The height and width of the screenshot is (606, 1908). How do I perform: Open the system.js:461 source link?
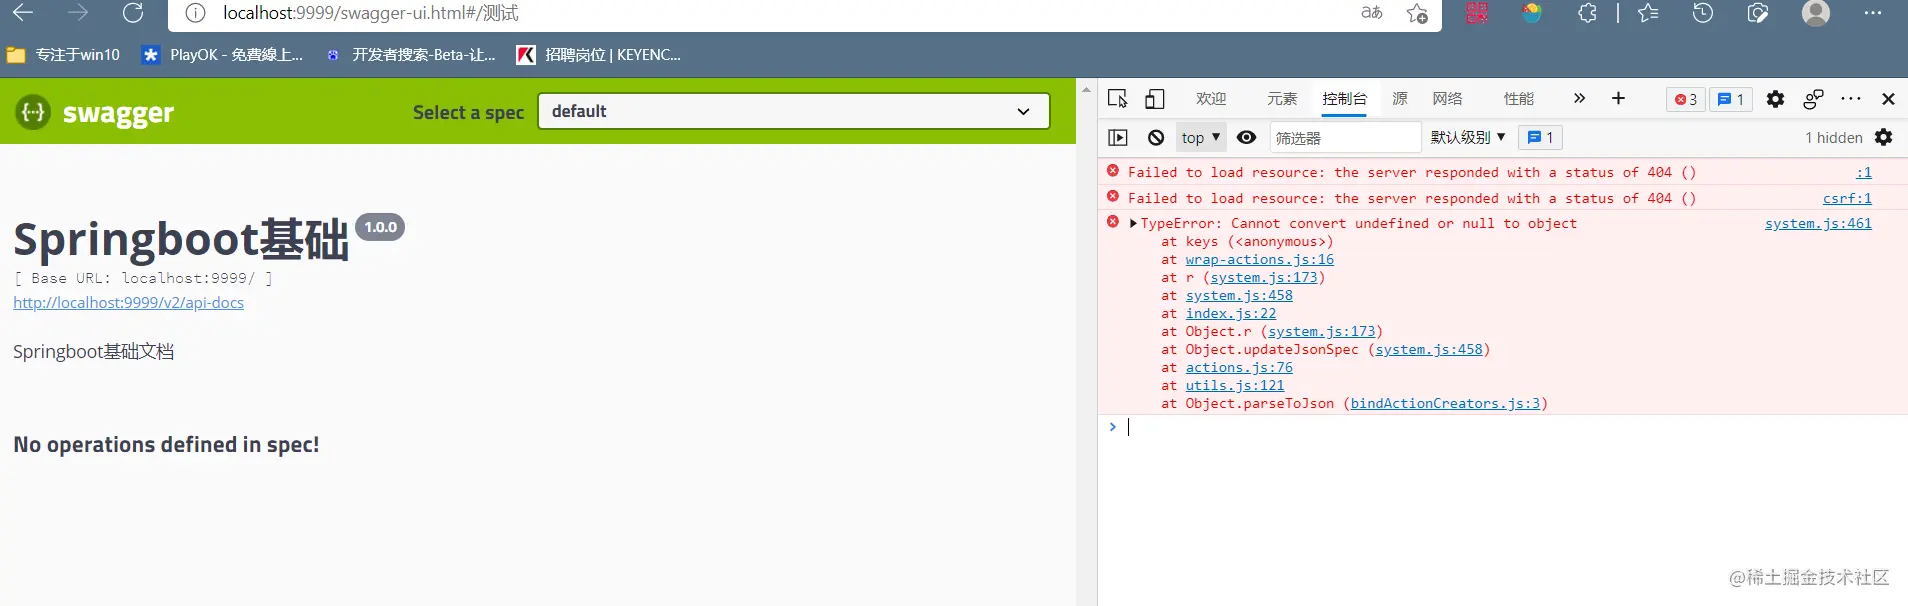[x=1818, y=224]
